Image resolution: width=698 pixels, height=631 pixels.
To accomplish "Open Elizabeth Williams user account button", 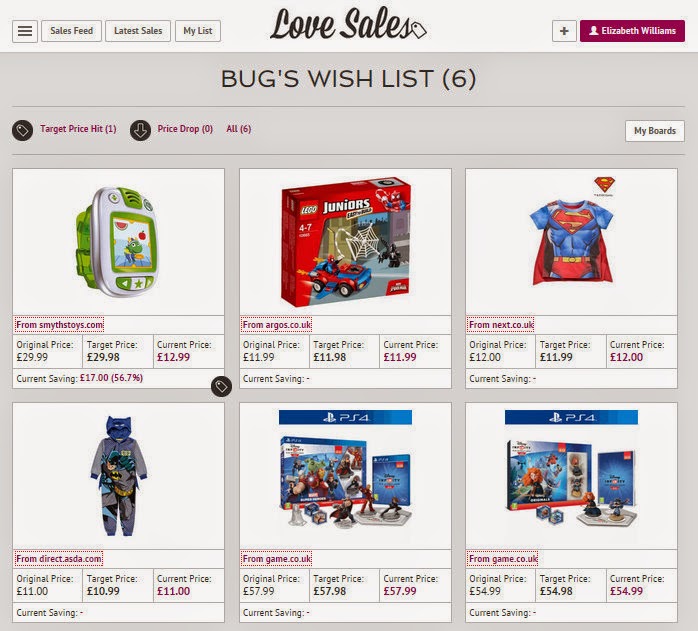I will tap(632, 31).
